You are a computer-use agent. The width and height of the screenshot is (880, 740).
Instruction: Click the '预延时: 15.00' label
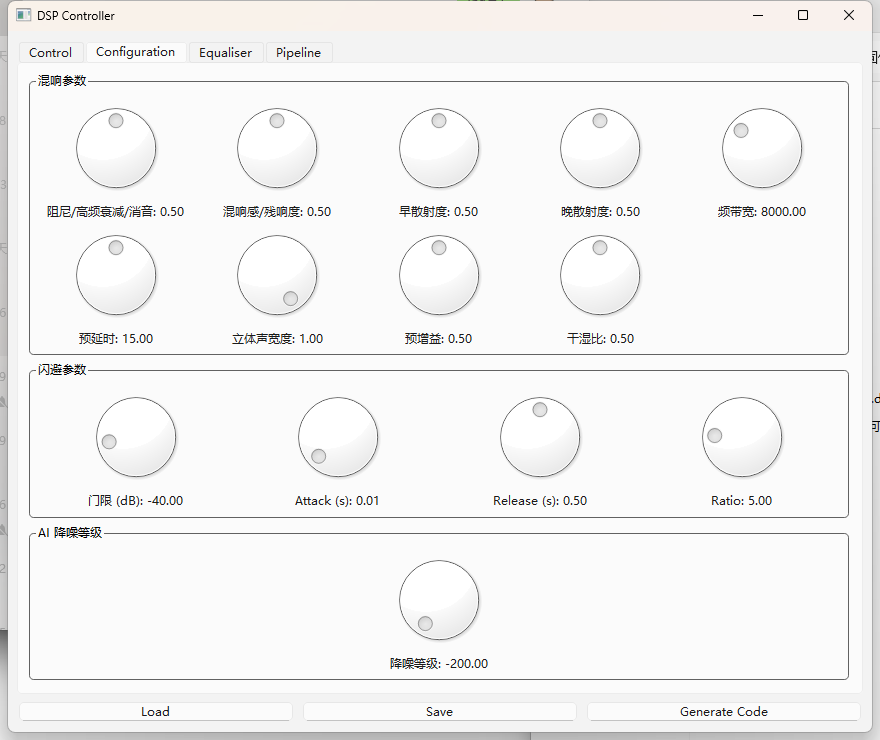(116, 338)
